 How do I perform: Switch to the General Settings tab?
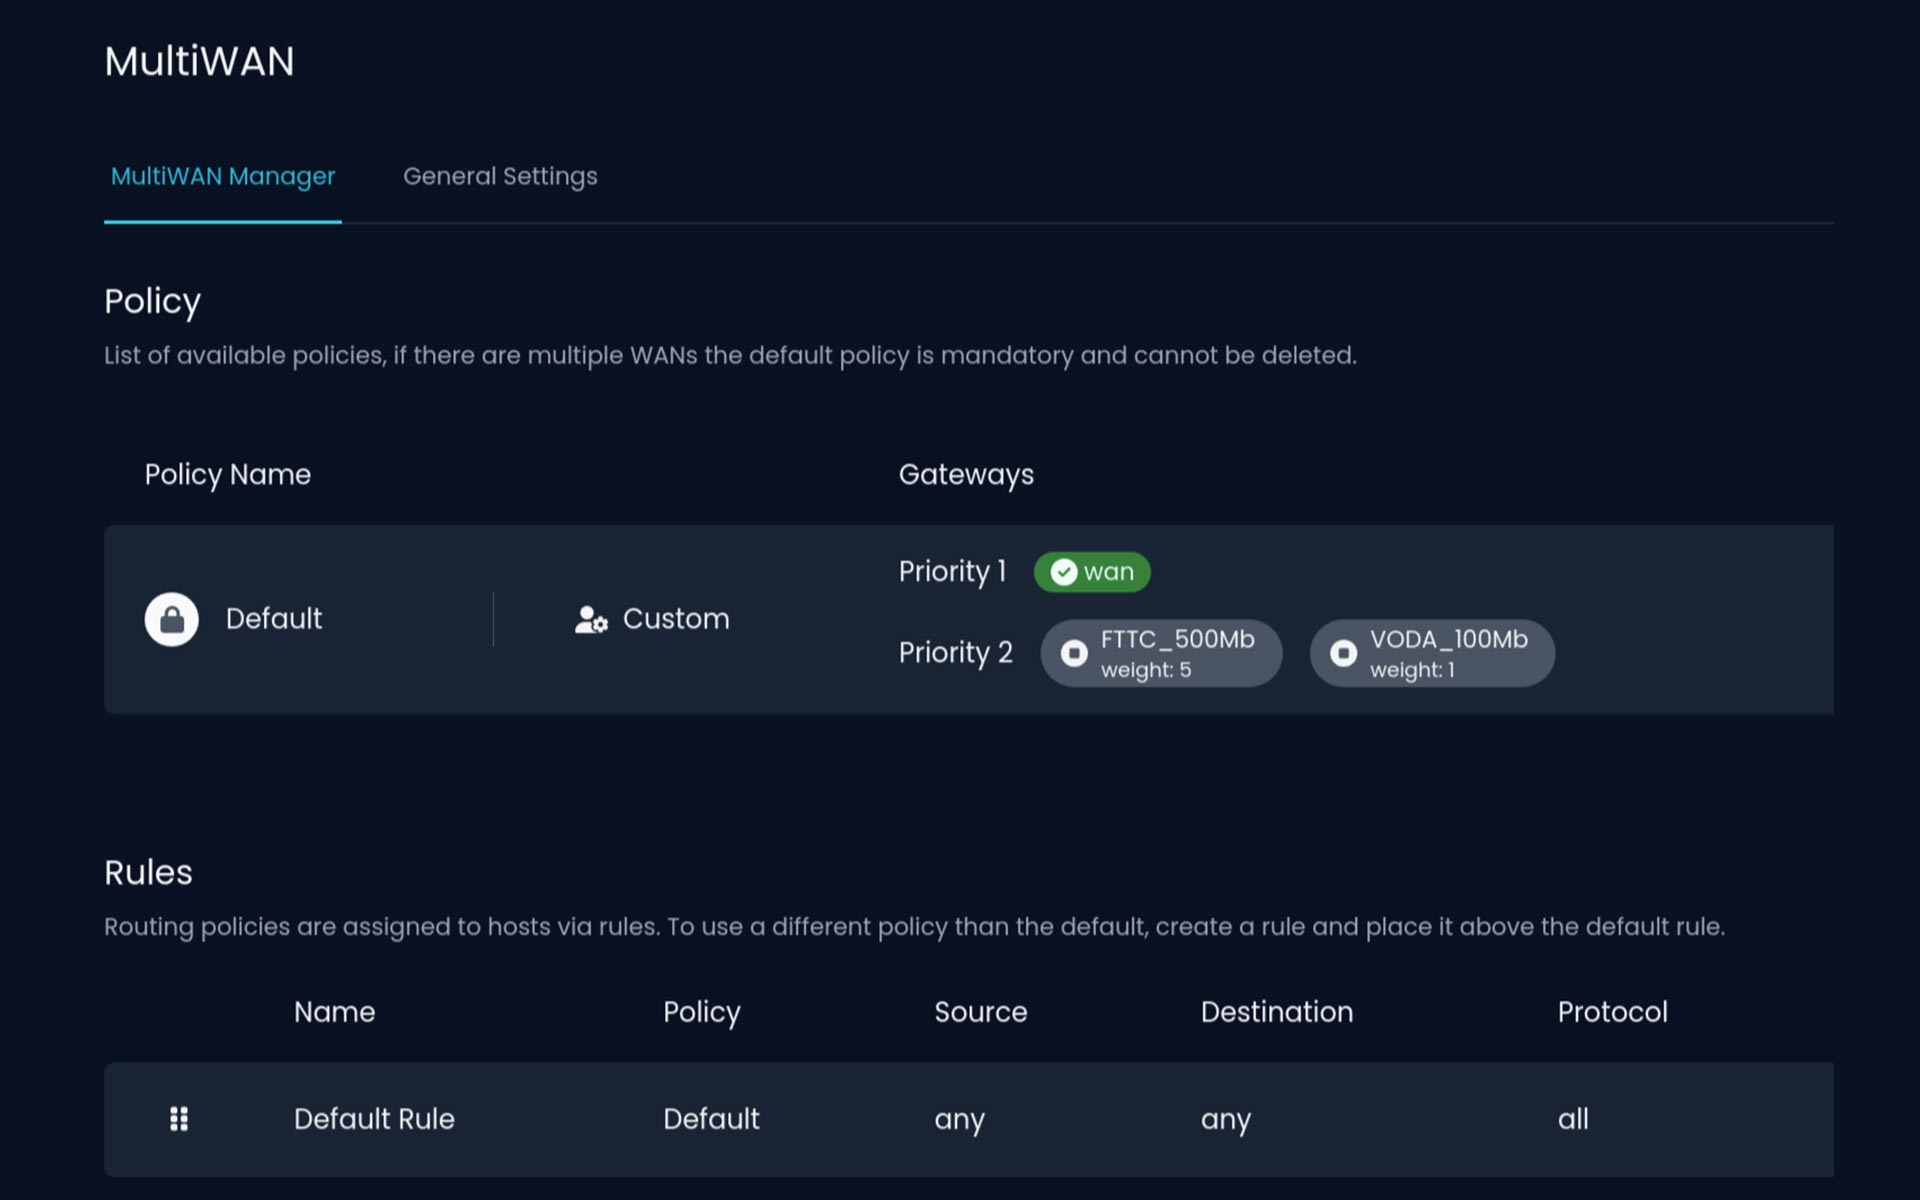click(500, 177)
